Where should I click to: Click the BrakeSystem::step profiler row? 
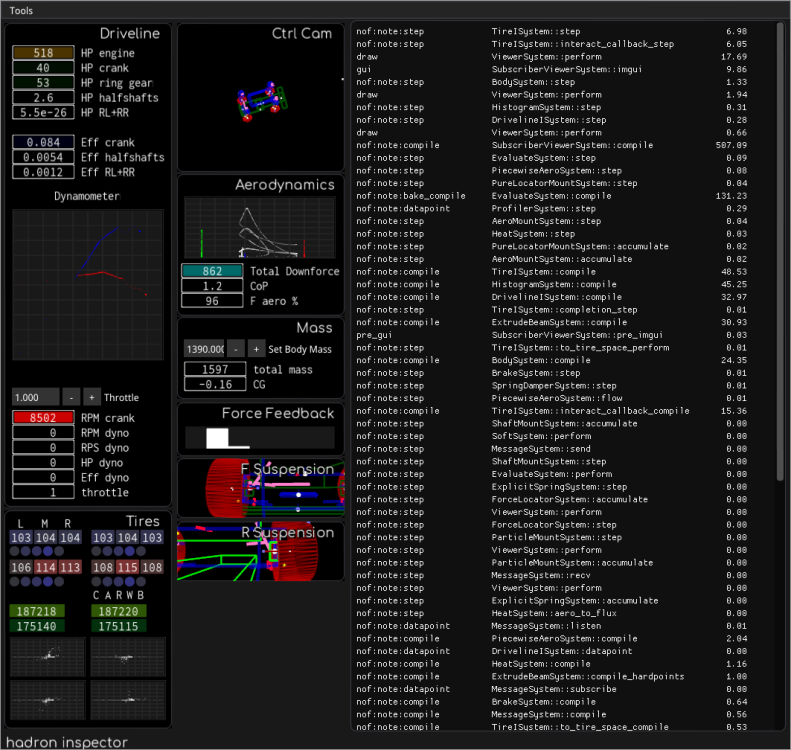pos(551,373)
